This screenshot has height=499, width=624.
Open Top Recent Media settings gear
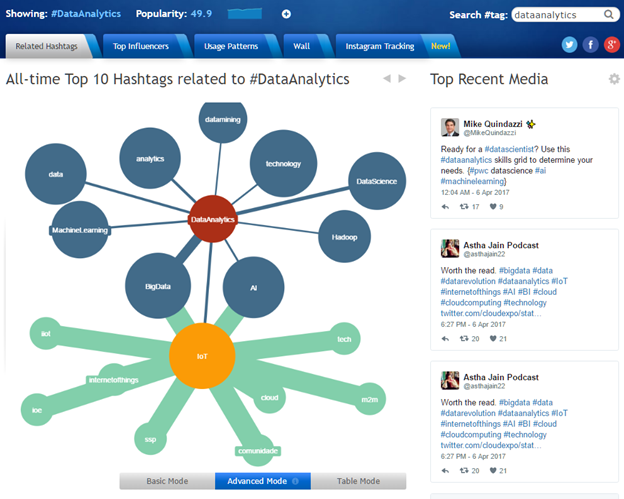(x=614, y=79)
